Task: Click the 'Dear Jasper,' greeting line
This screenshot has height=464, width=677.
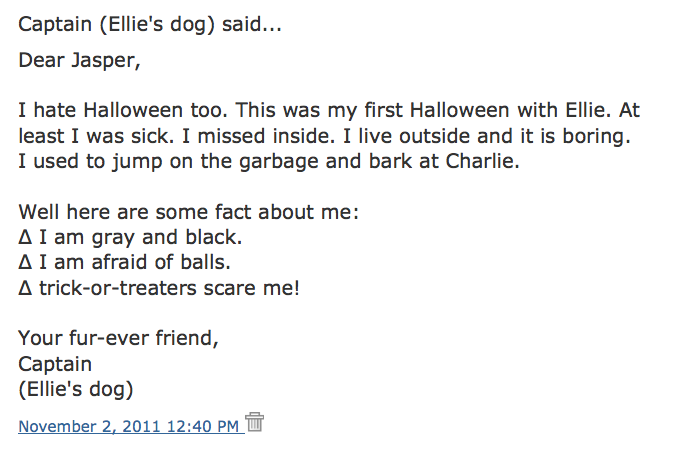Action: 79,60
